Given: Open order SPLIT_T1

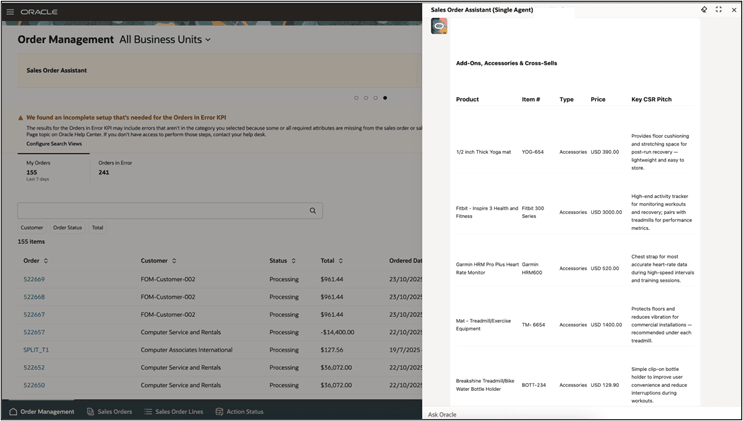Looking at the screenshot, I should 36,350.
